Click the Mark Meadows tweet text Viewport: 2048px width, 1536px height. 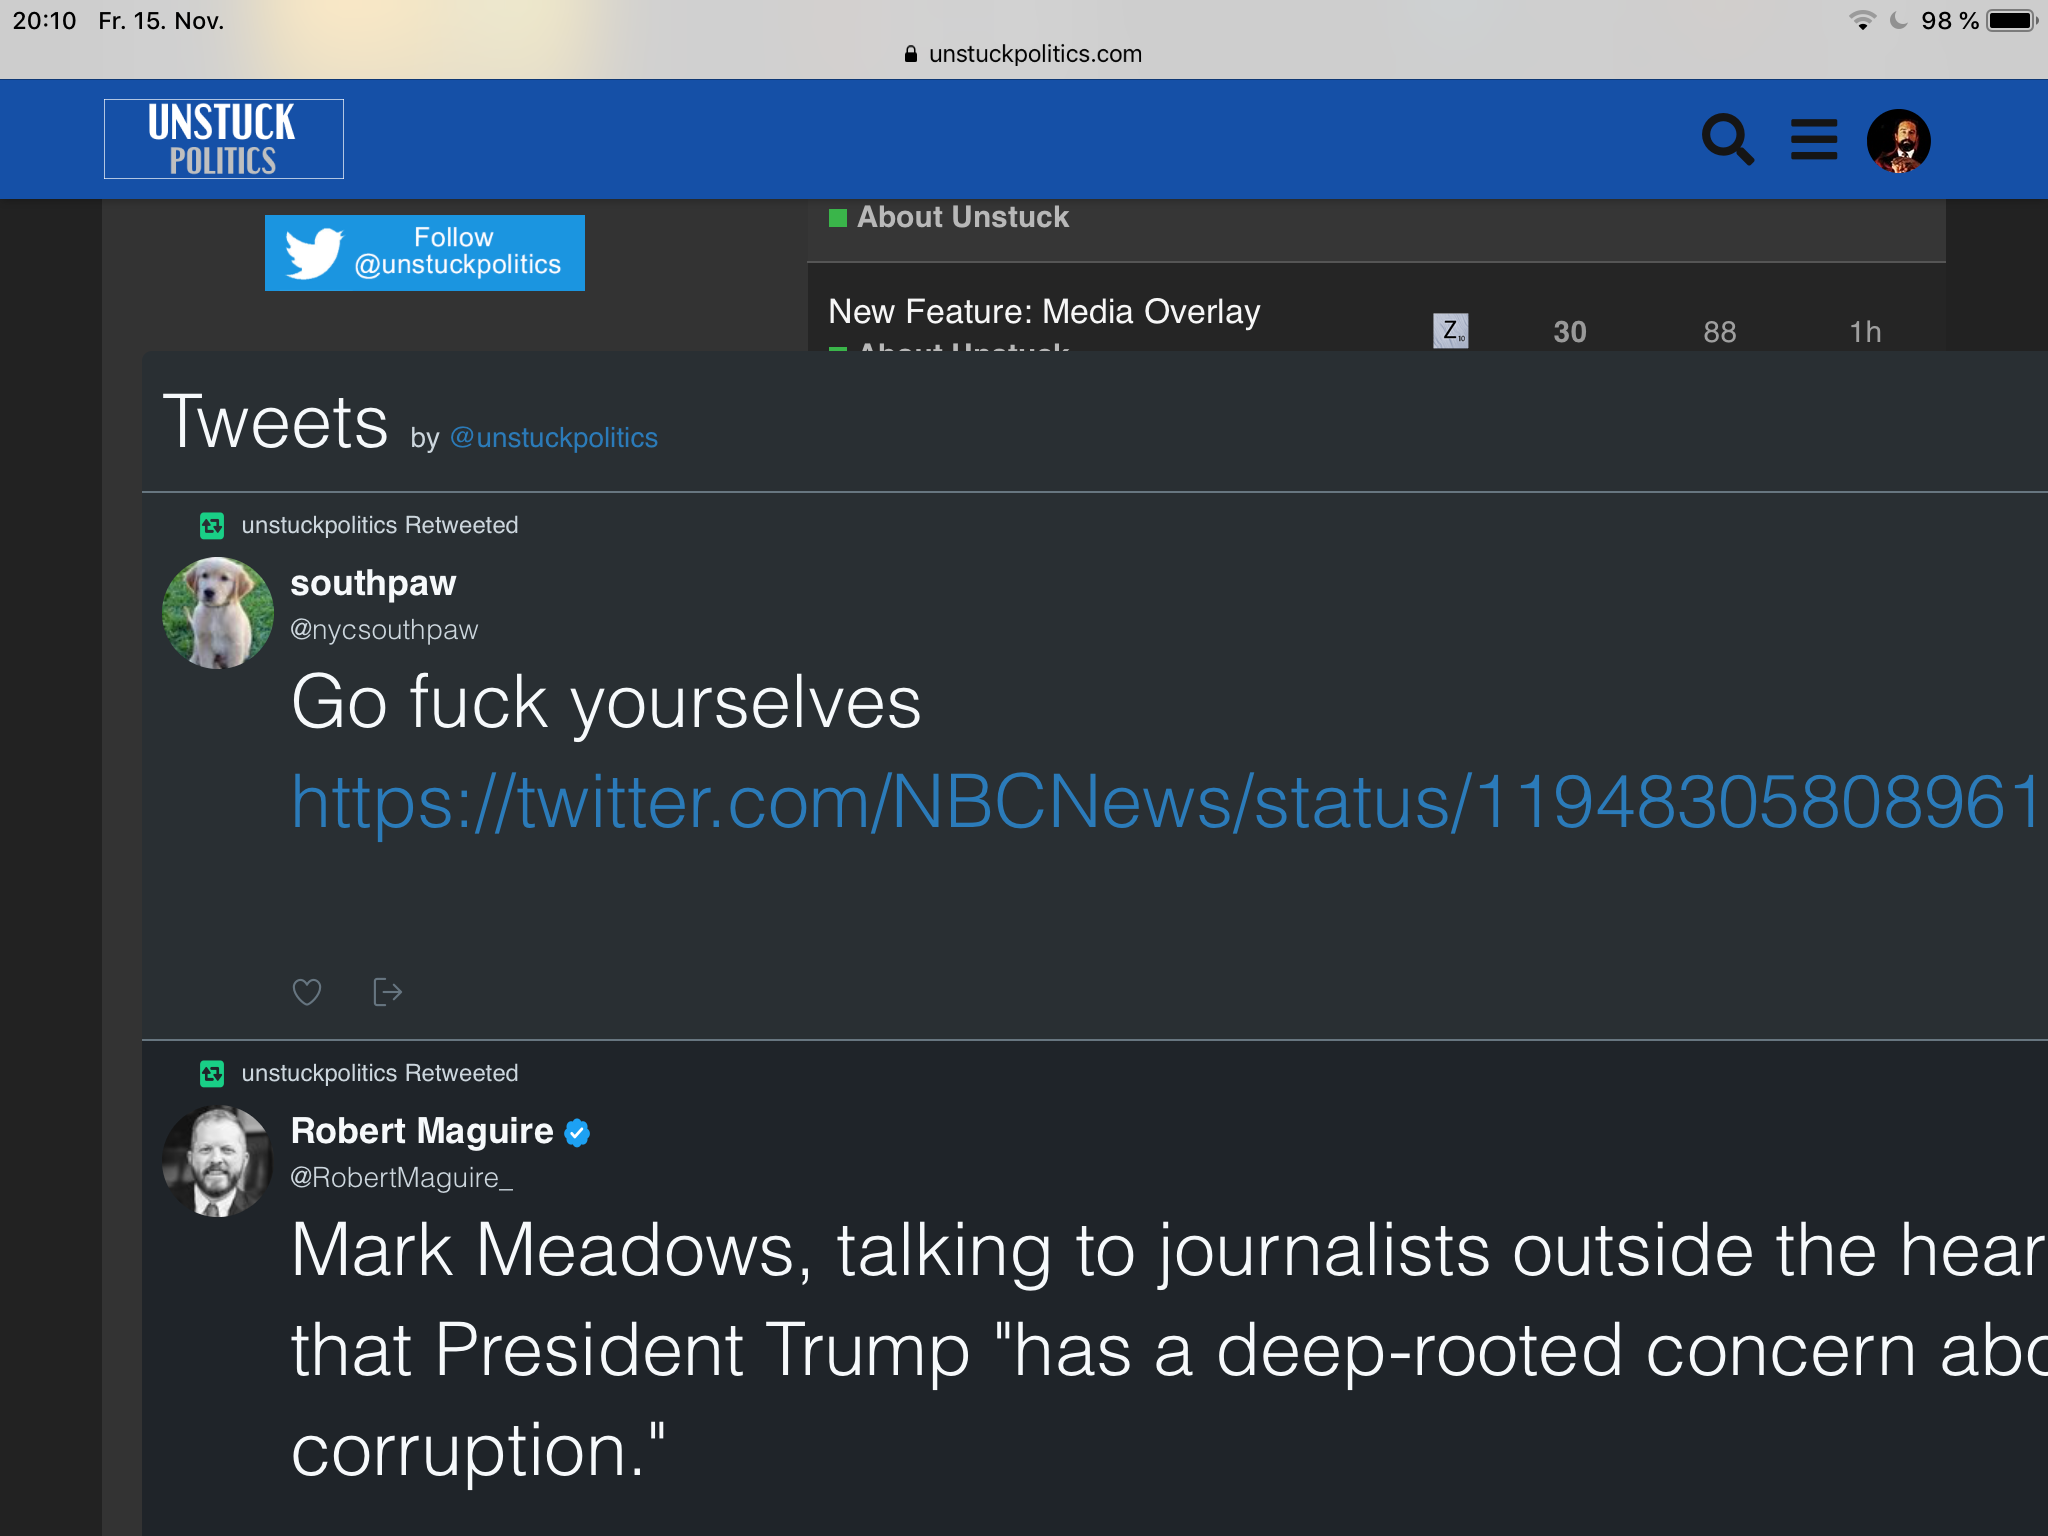1168,1350
